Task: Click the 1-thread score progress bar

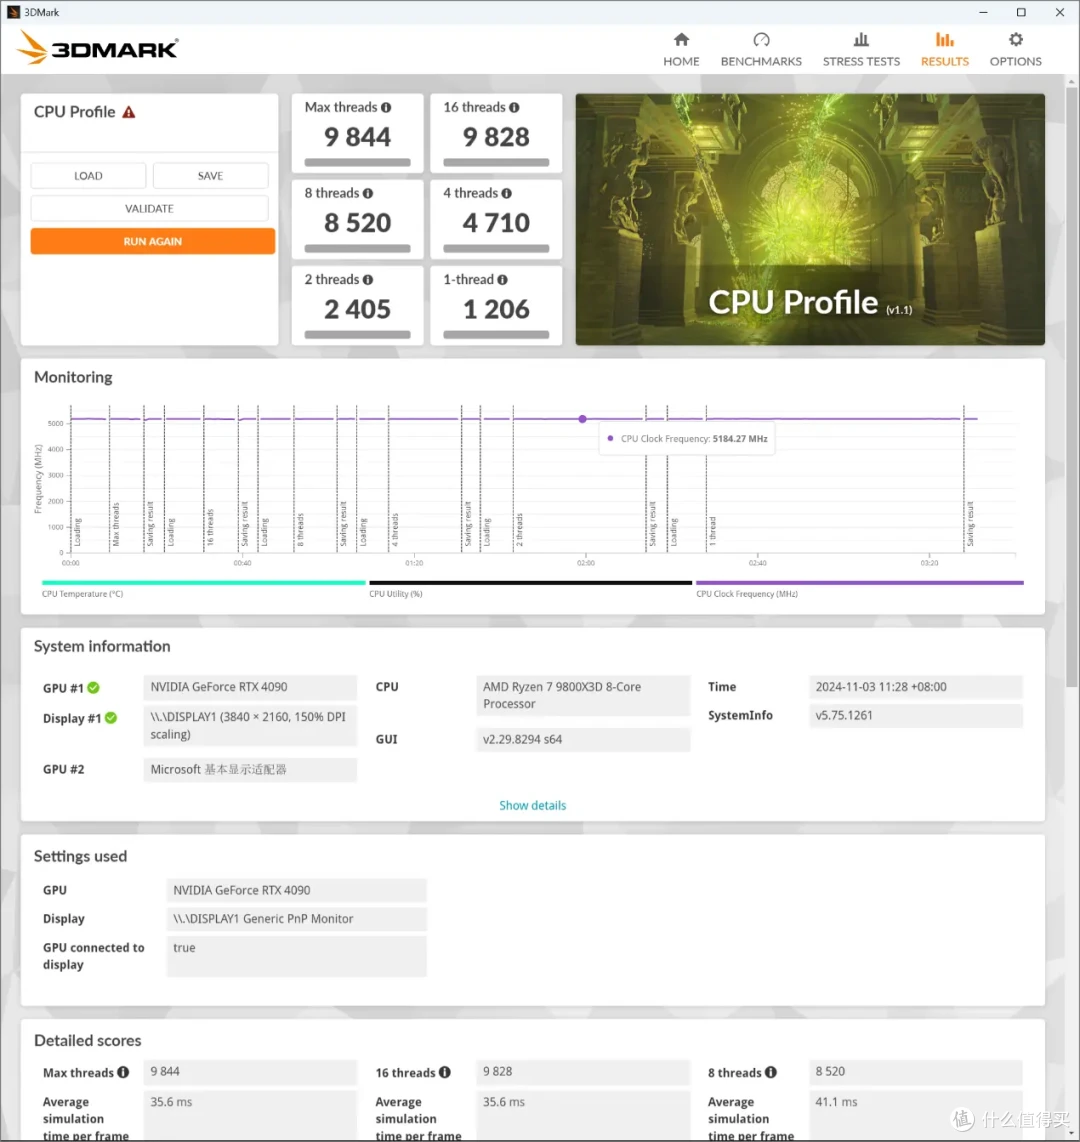Action: click(496, 334)
